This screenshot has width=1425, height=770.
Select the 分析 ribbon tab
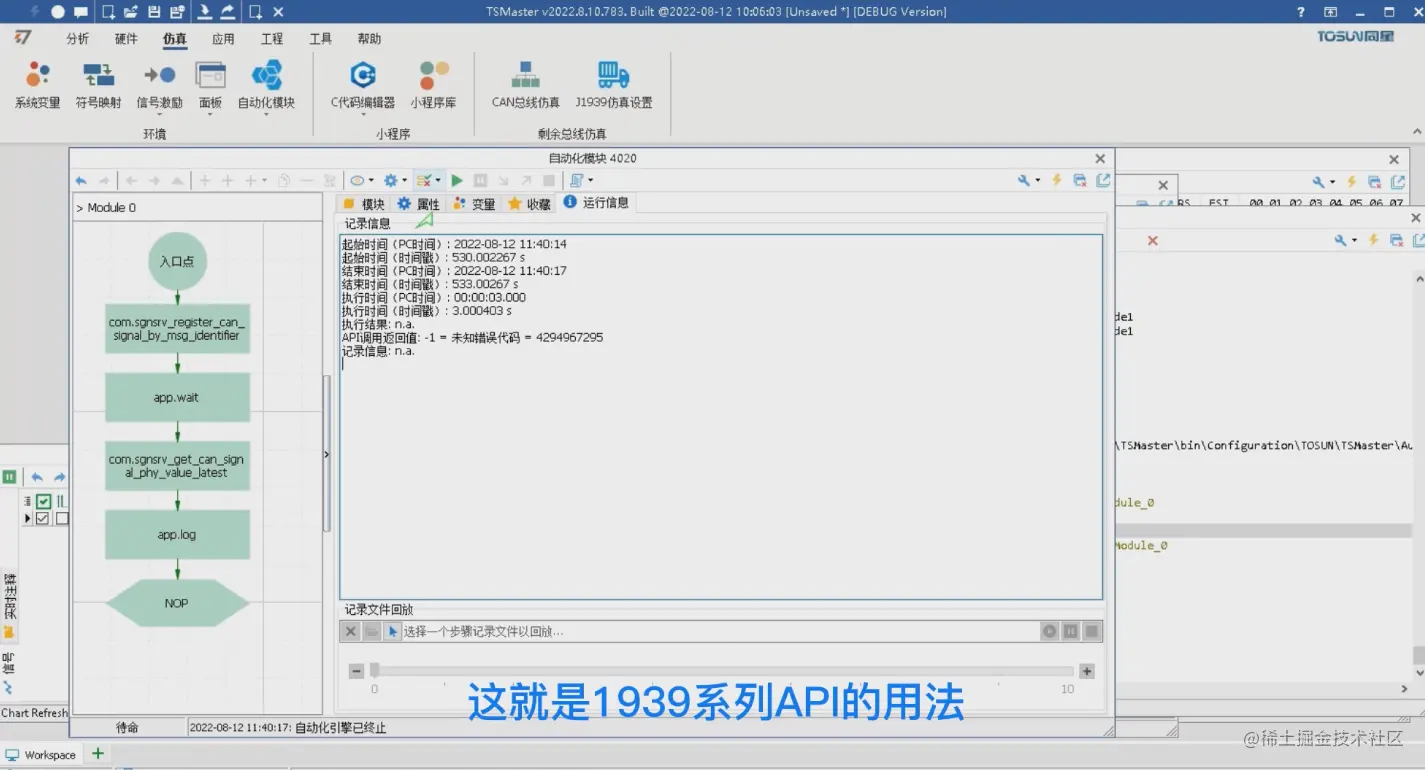(77, 39)
